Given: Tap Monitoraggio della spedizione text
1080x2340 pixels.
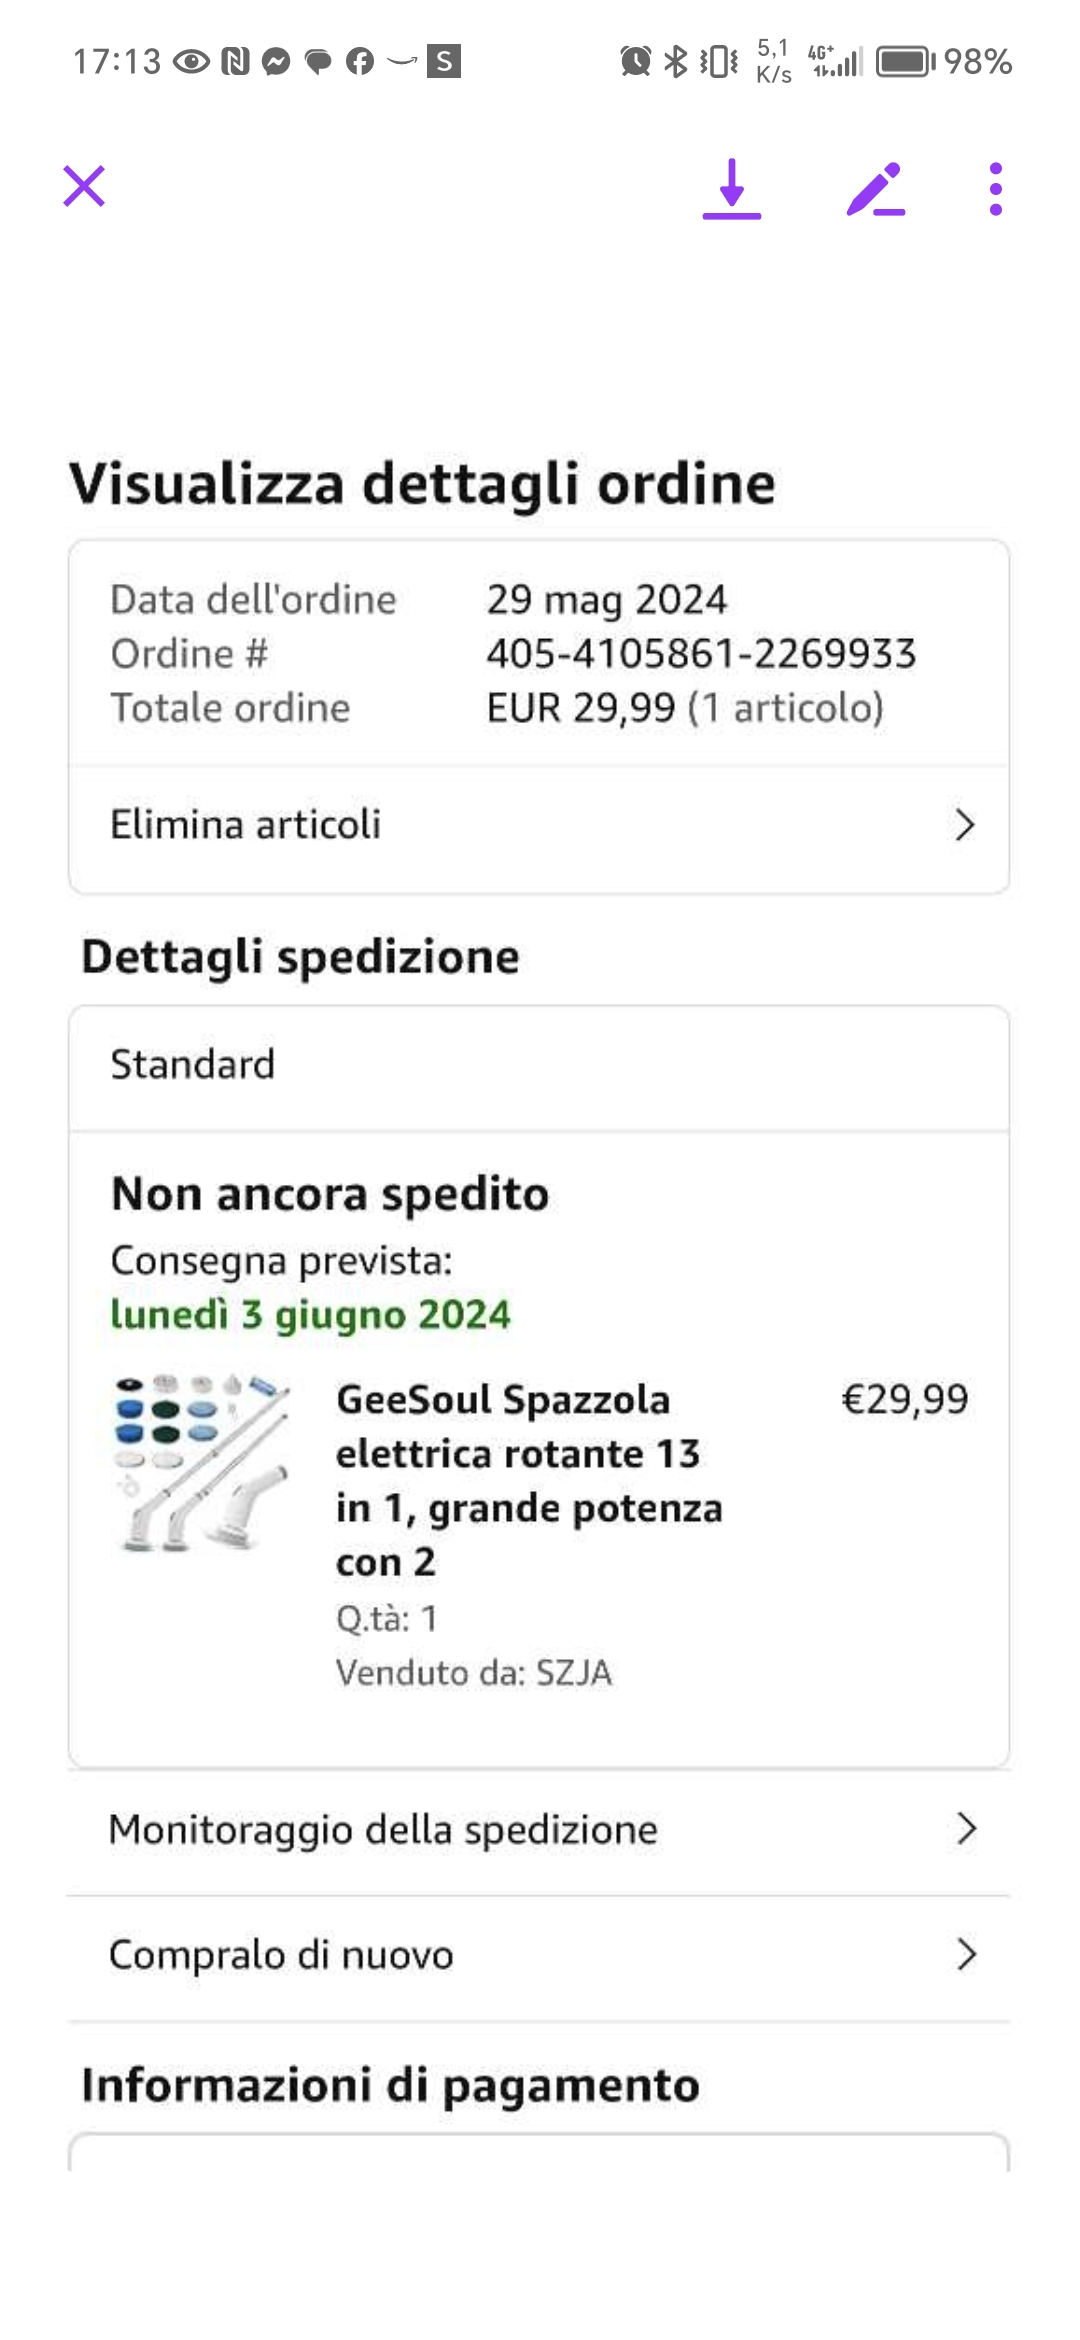Looking at the screenshot, I should (383, 1830).
